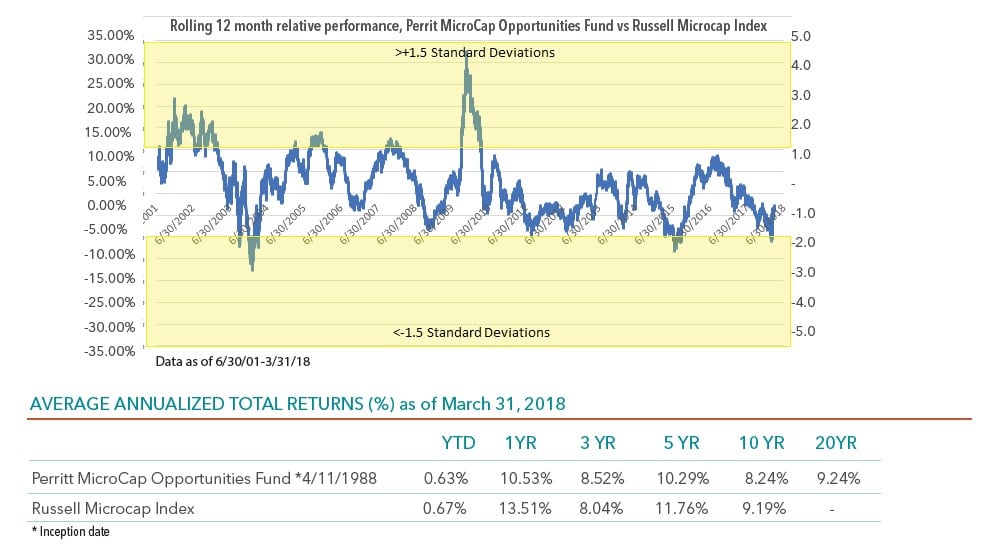Click the 9.24% value in the table
Screen dimensions: 987x545
(837, 477)
